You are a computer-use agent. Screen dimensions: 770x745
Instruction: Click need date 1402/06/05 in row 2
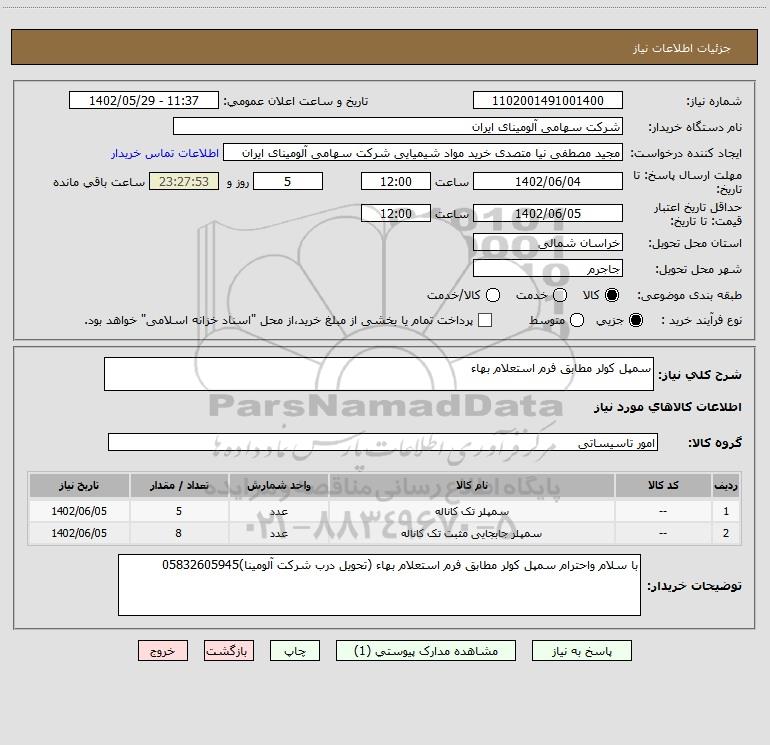(x=79, y=533)
